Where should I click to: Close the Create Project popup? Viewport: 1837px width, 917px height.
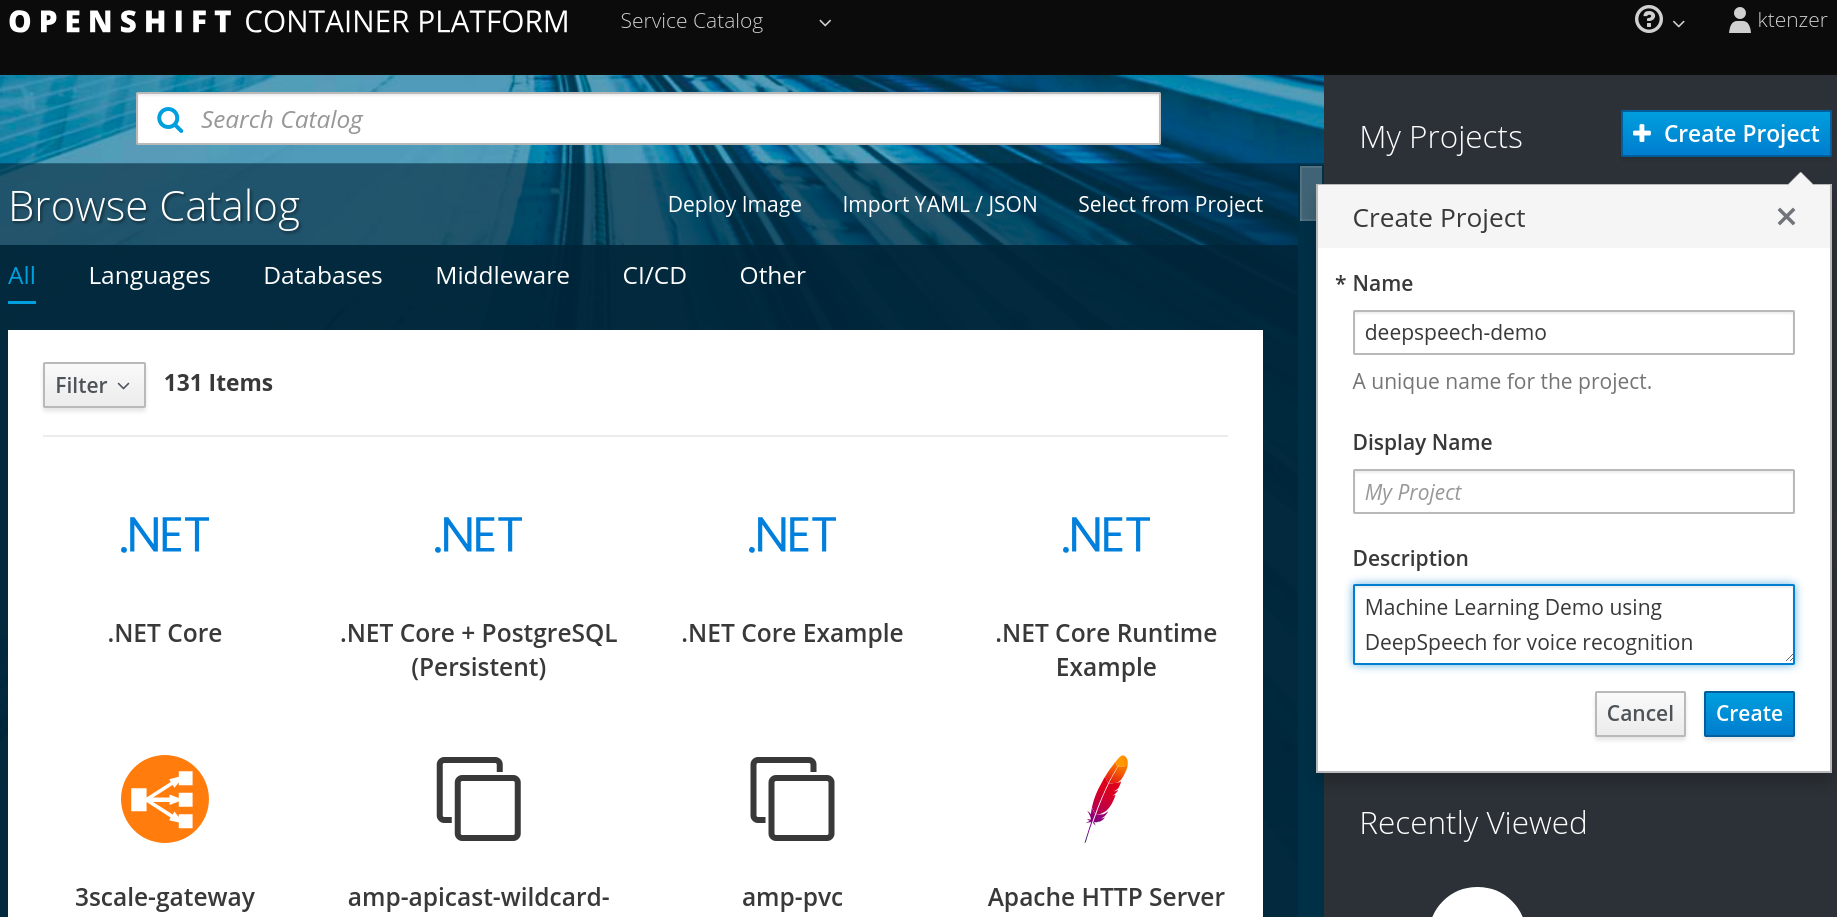(1786, 217)
